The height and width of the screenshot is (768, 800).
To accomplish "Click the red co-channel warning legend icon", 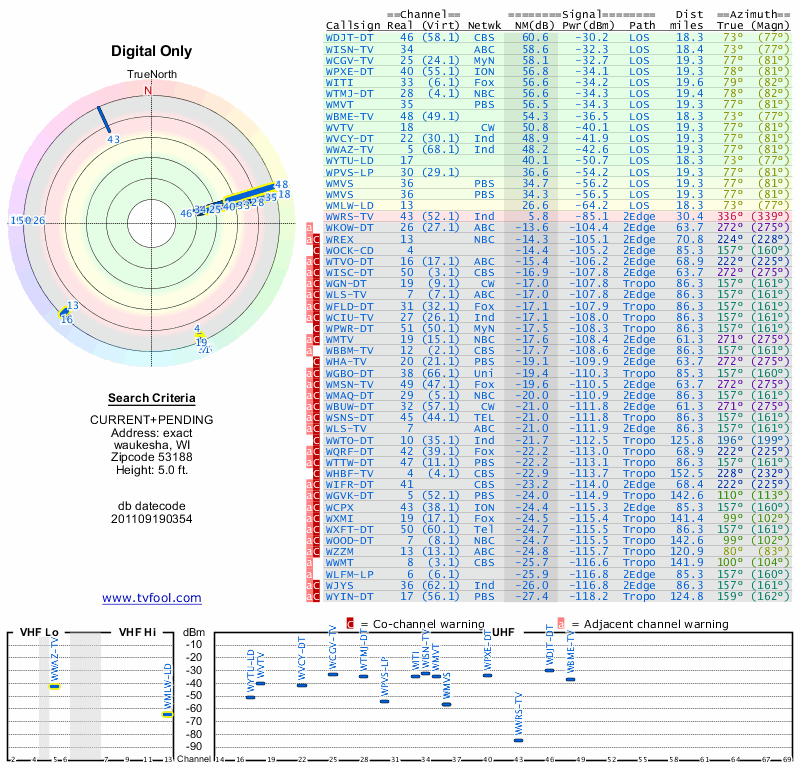I will point(350,623).
